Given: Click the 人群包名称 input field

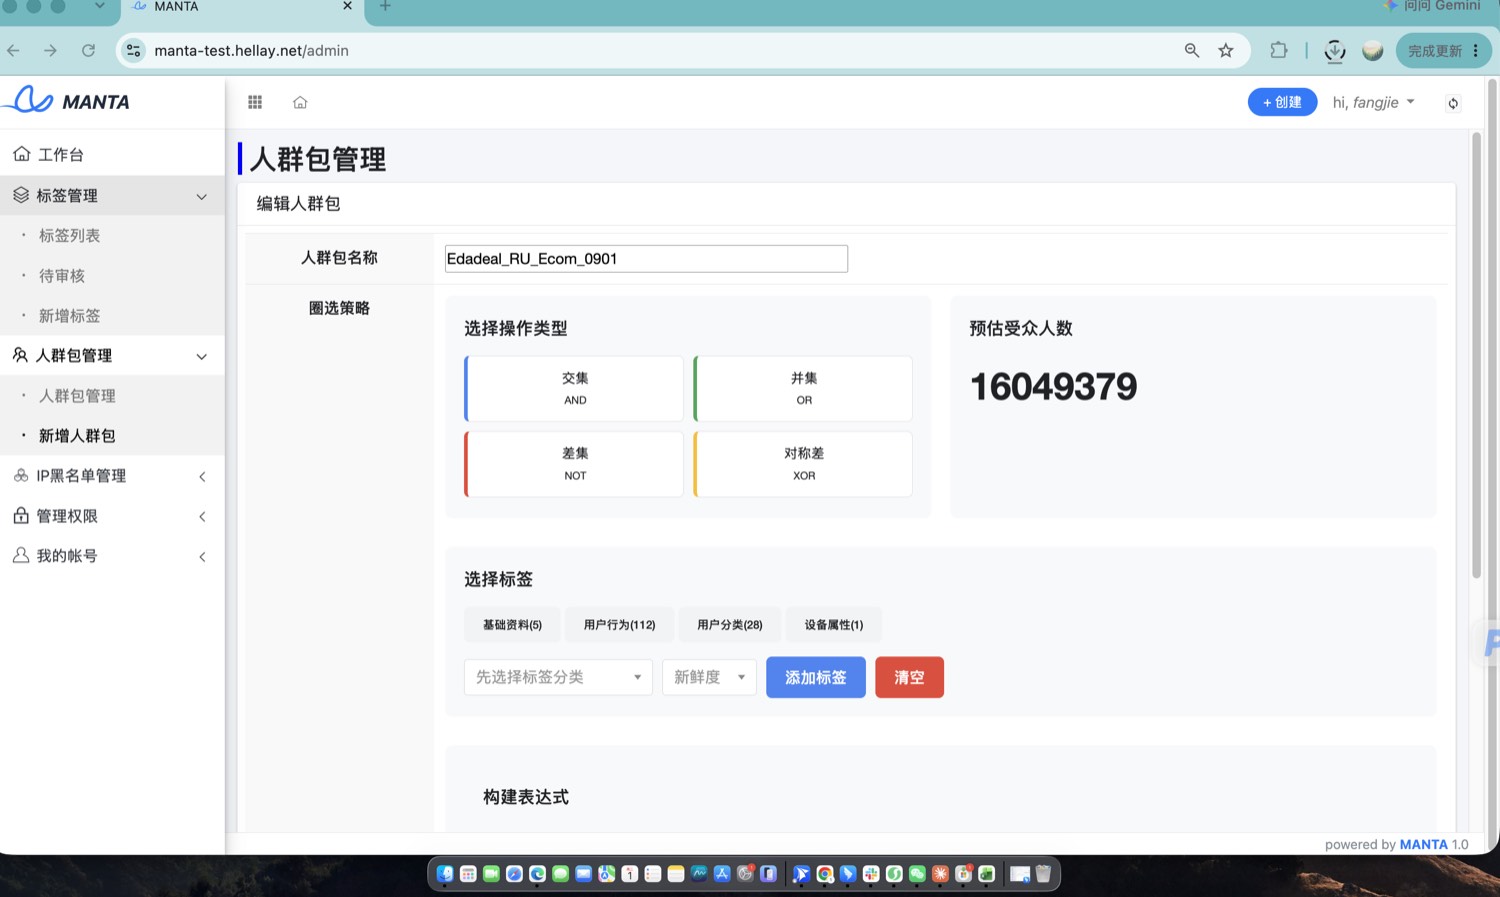Looking at the screenshot, I should [x=646, y=259].
